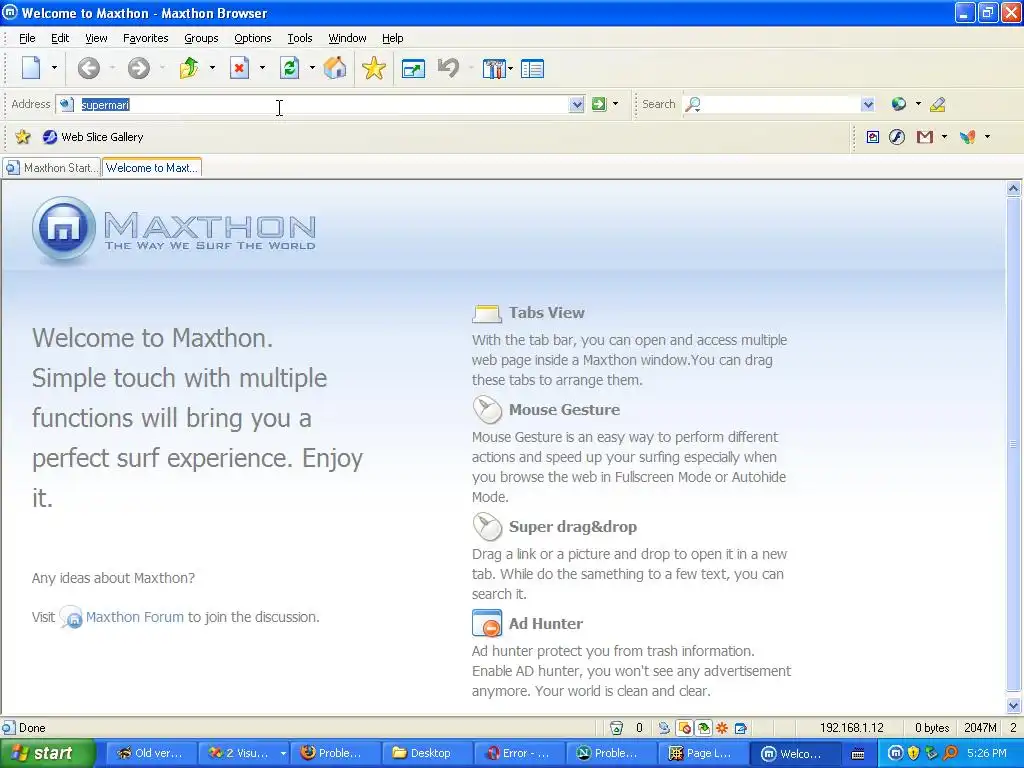Stop loading with the red X page icon
The width and height of the screenshot is (1024, 768).
point(240,68)
